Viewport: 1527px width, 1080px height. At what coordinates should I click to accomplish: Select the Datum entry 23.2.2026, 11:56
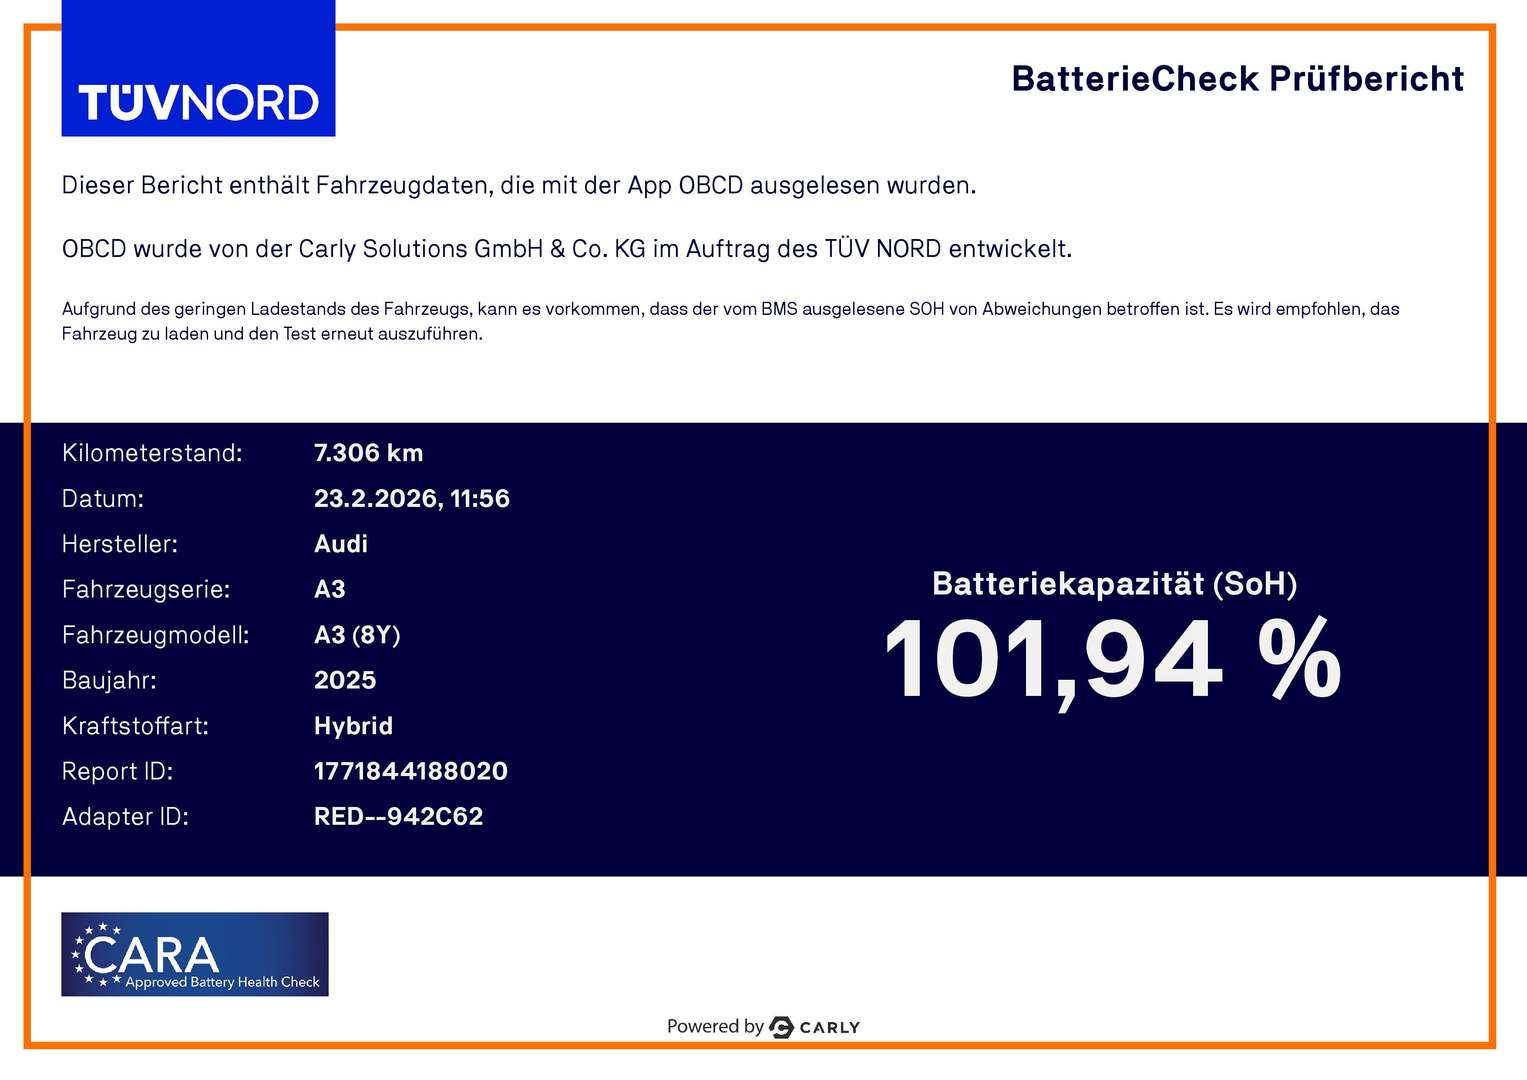412,498
